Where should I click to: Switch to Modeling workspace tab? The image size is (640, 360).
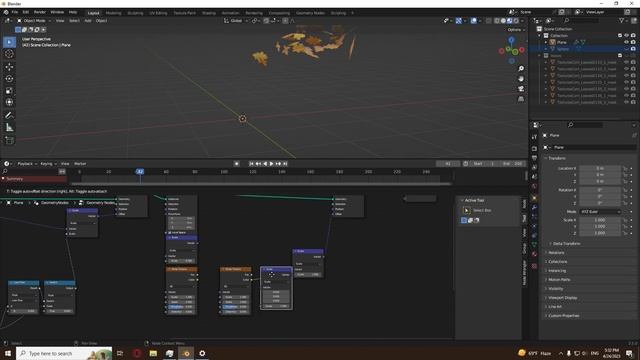tap(113, 13)
